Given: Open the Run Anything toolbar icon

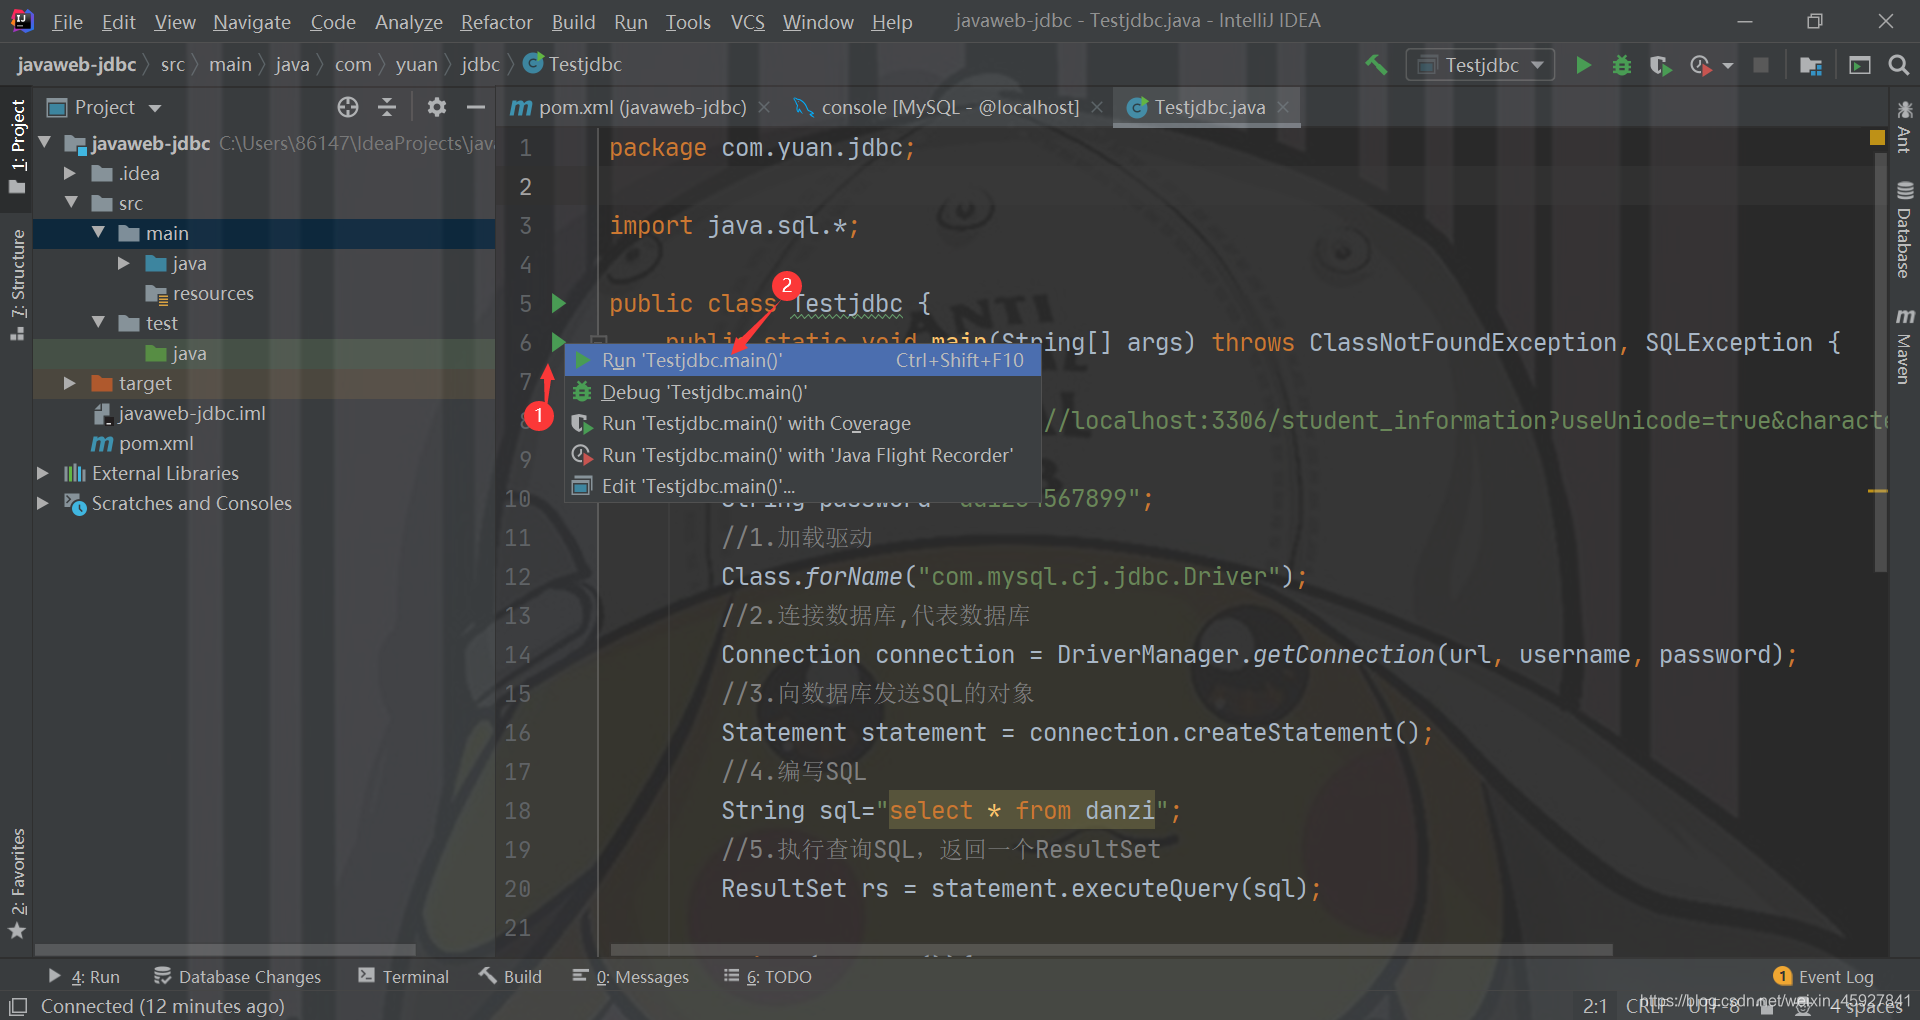Looking at the screenshot, I should point(1859,65).
